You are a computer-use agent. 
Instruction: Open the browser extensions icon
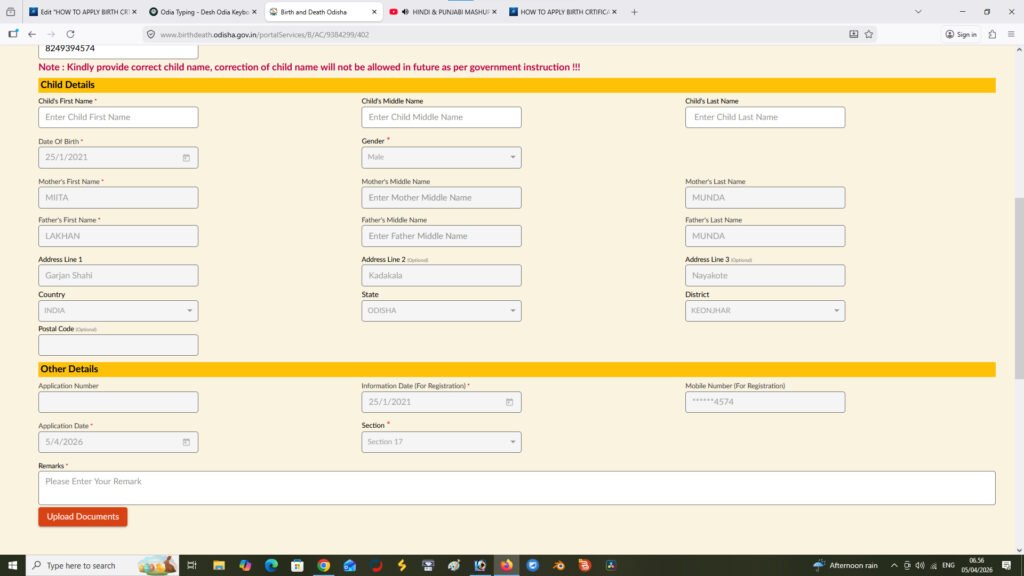click(x=992, y=34)
